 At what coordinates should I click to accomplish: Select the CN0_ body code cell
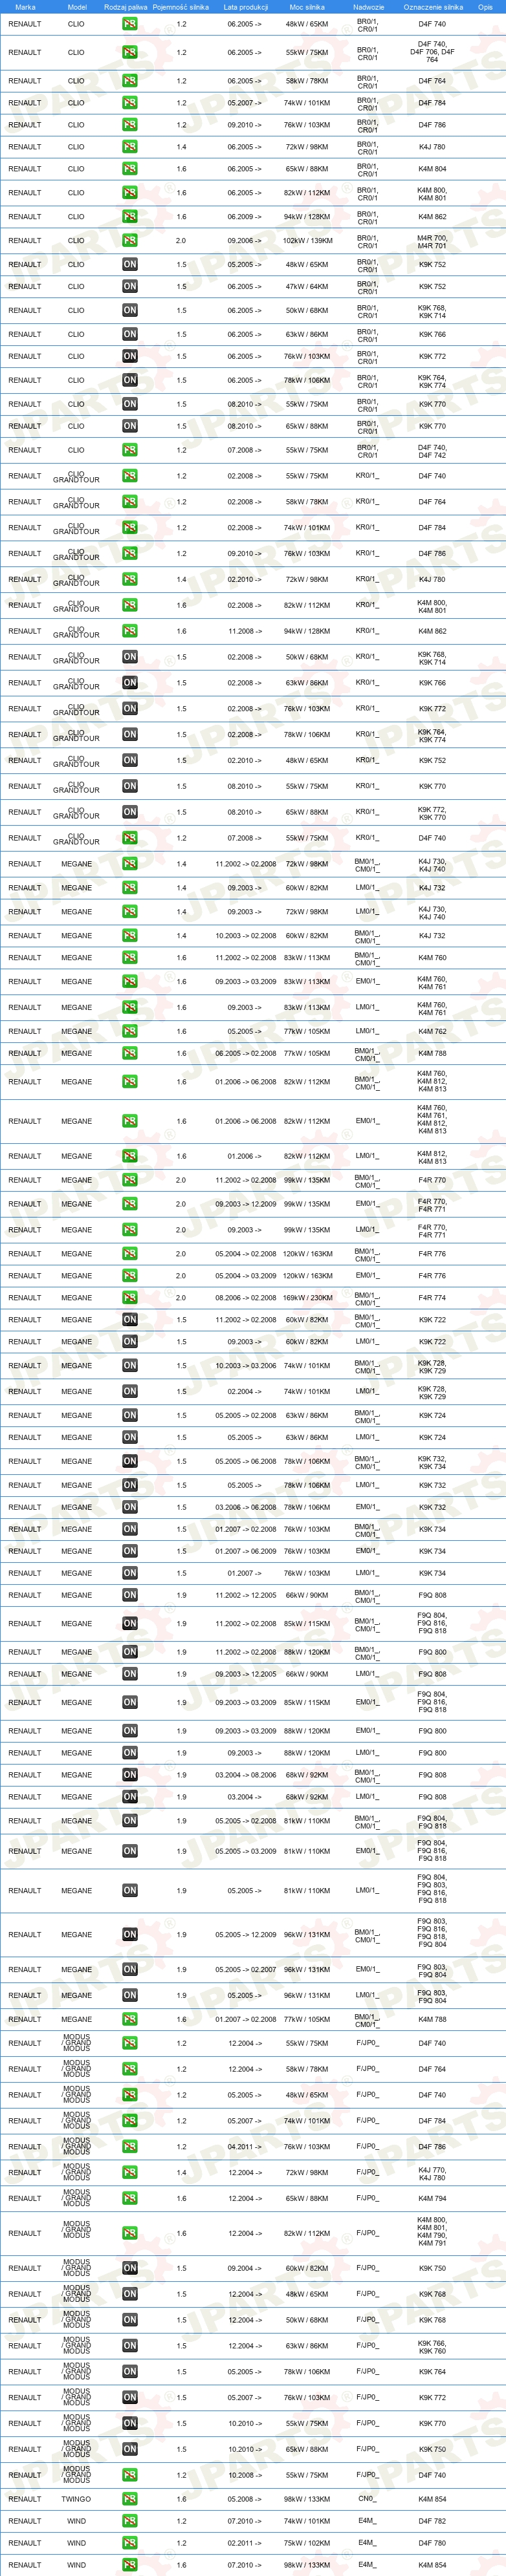(x=367, y=2499)
